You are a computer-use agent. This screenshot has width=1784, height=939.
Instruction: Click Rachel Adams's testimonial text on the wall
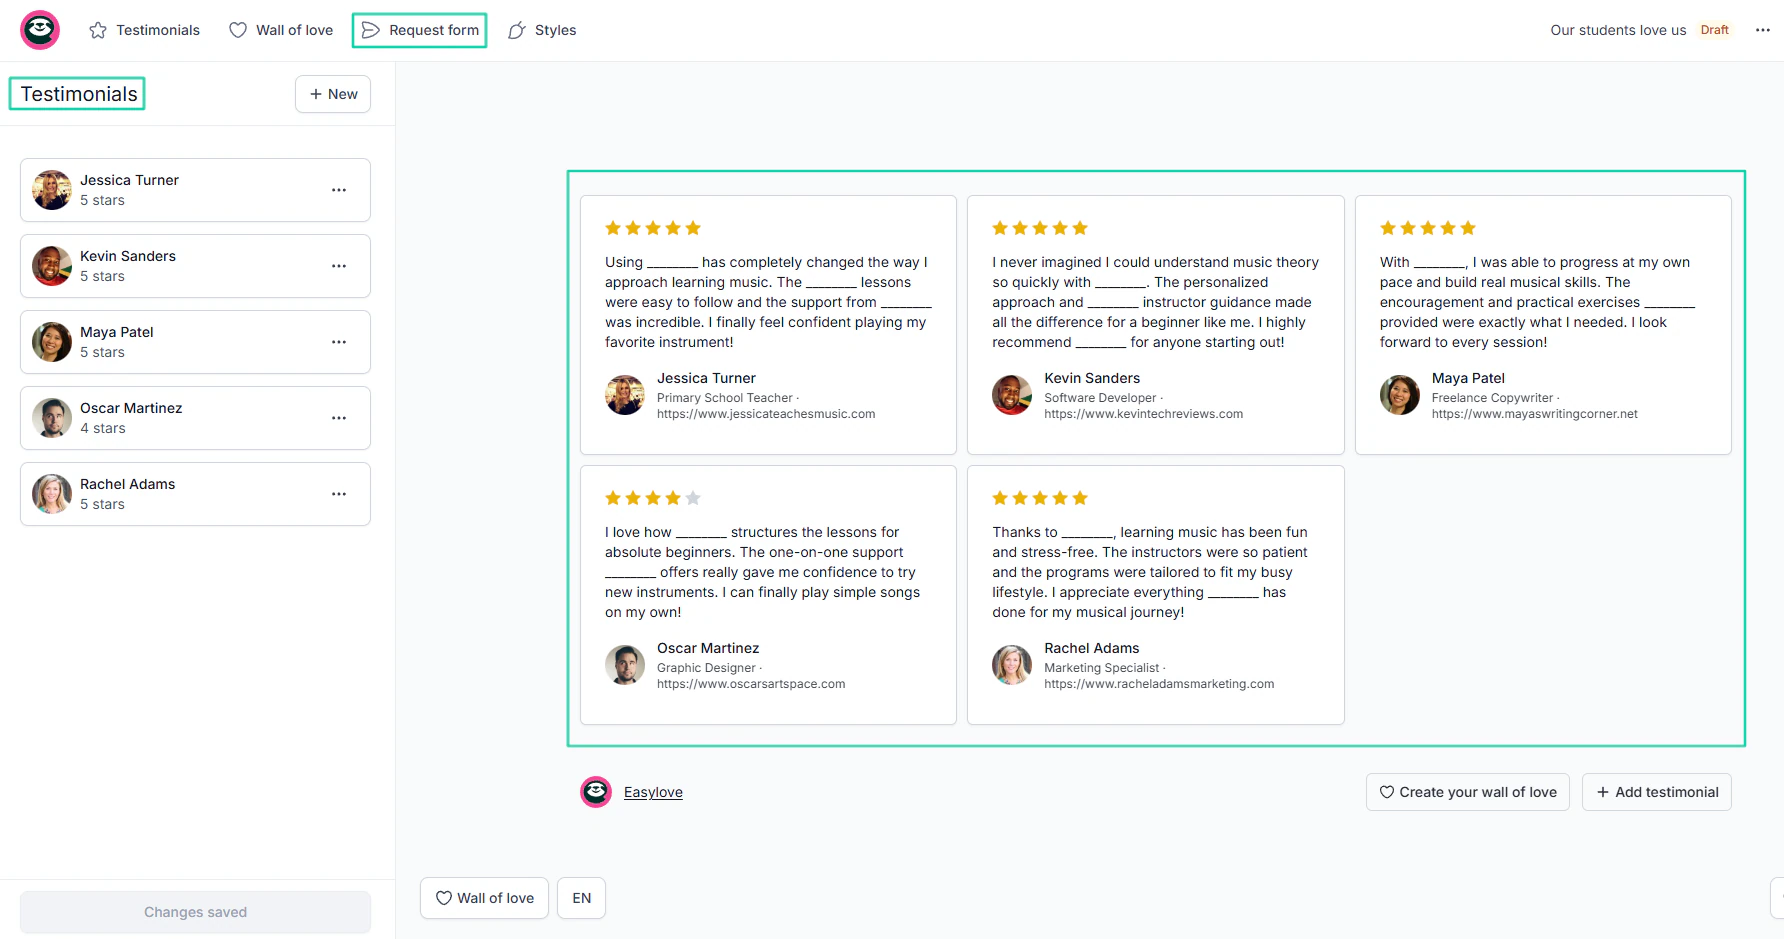pyautogui.click(x=1150, y=572)
